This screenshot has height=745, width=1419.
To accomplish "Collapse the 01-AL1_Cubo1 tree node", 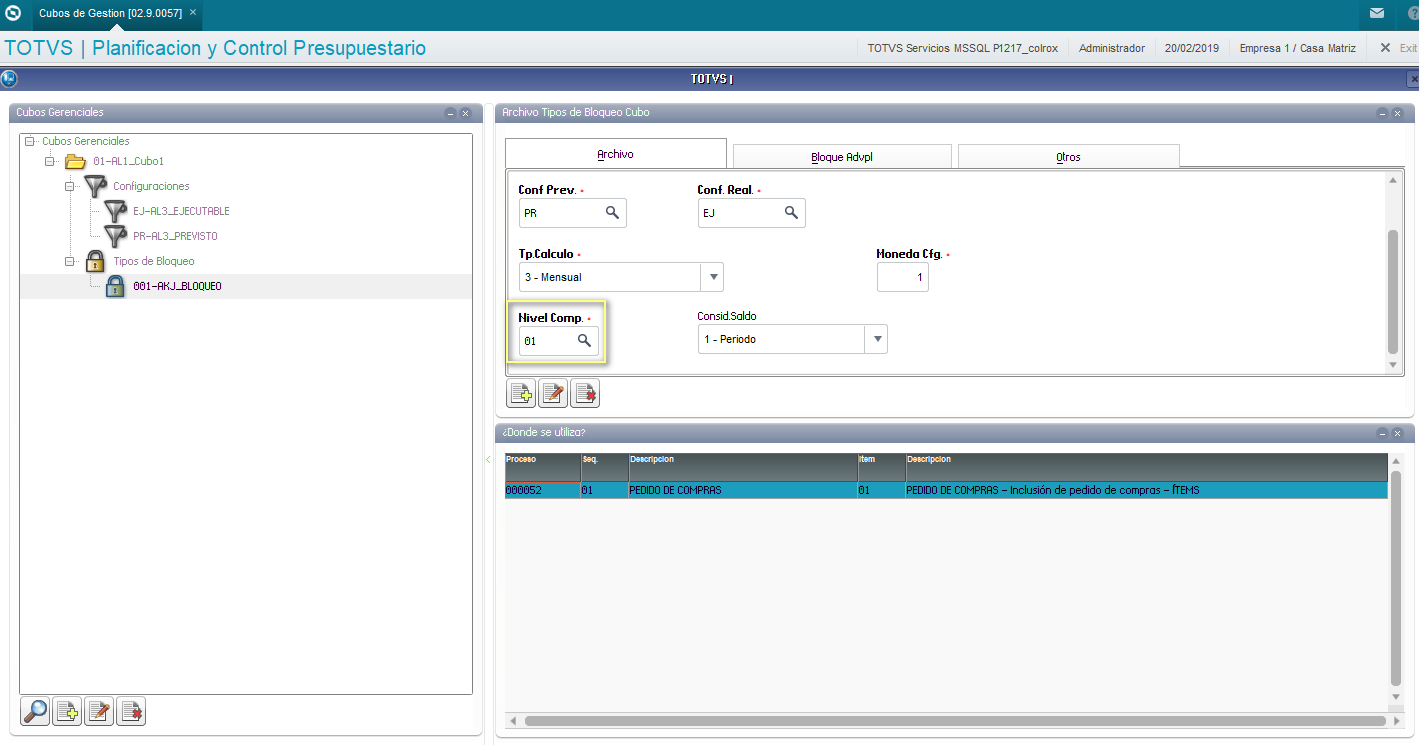I will (50, 161).
